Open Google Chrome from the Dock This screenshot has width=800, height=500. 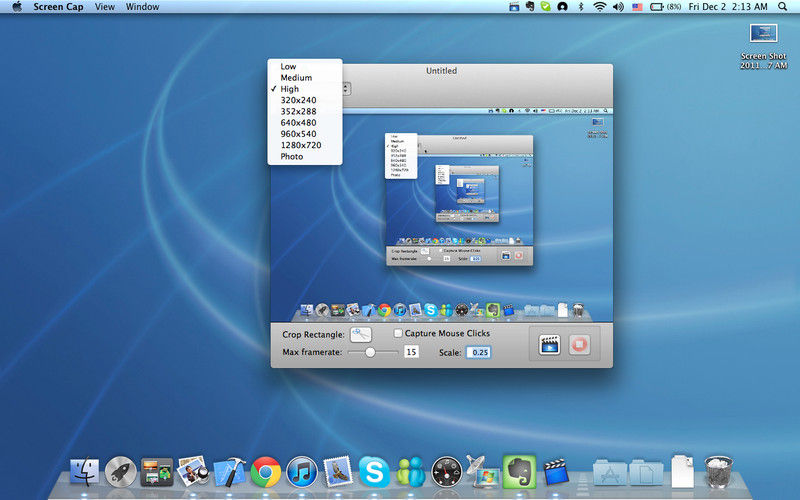click(x=265, y=472)
